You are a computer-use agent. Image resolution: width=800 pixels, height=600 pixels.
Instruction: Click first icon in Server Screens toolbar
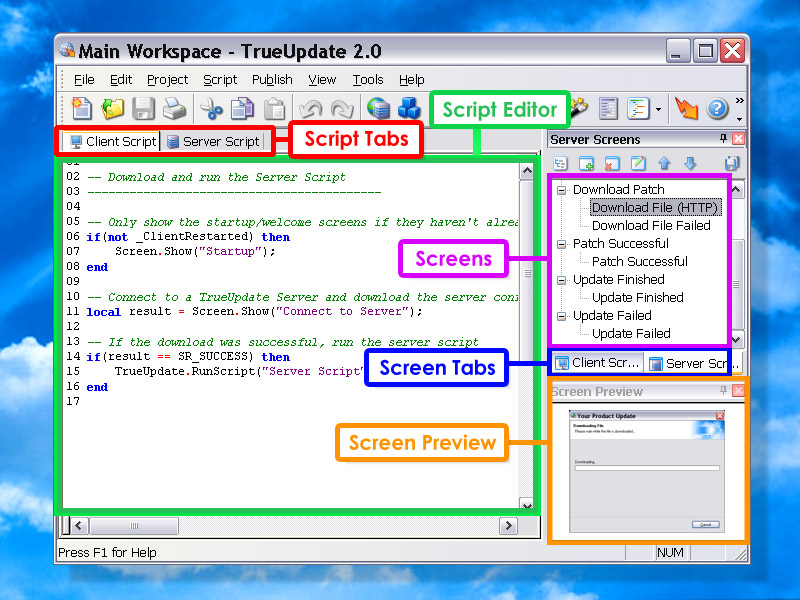[x=560, y=163]
